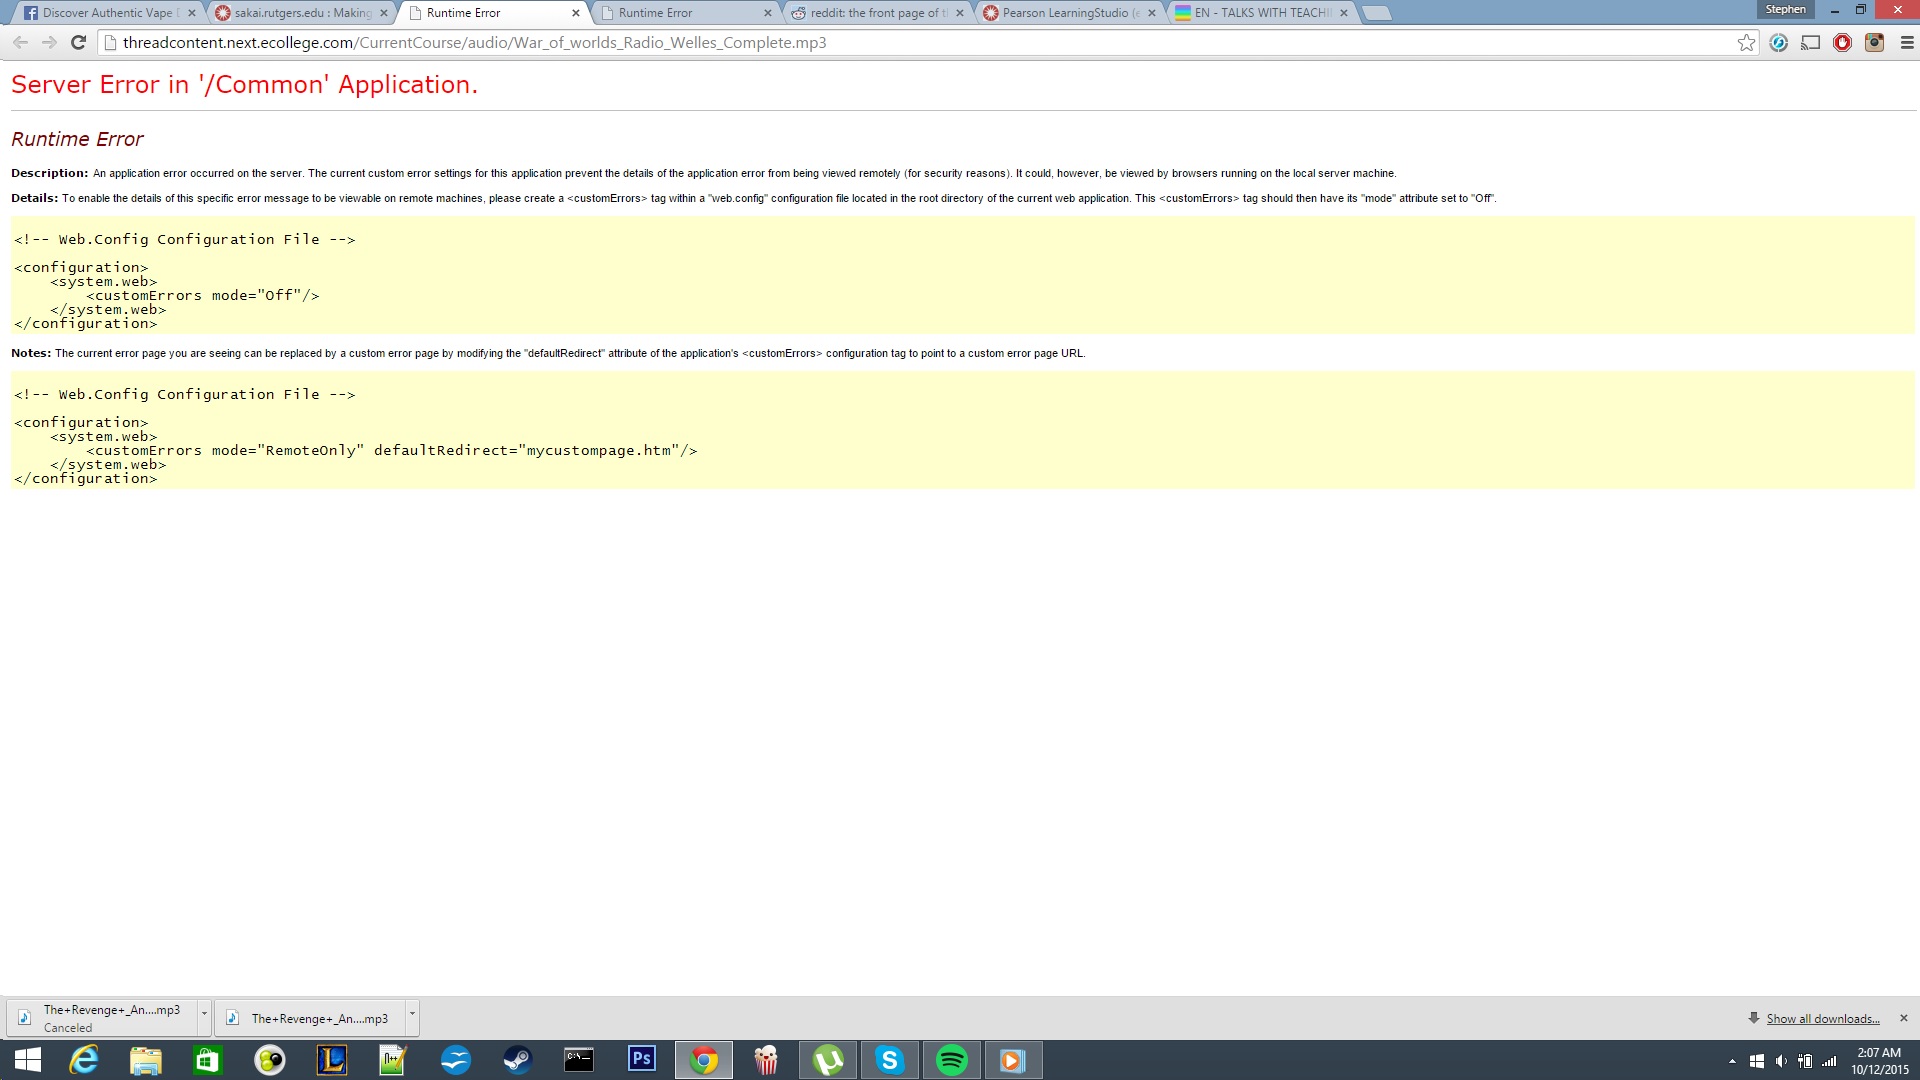Click the 'Runtime Error' heading text
Screen dimensions: 1920x1080
pyautogui.click(x=77, y=139)
